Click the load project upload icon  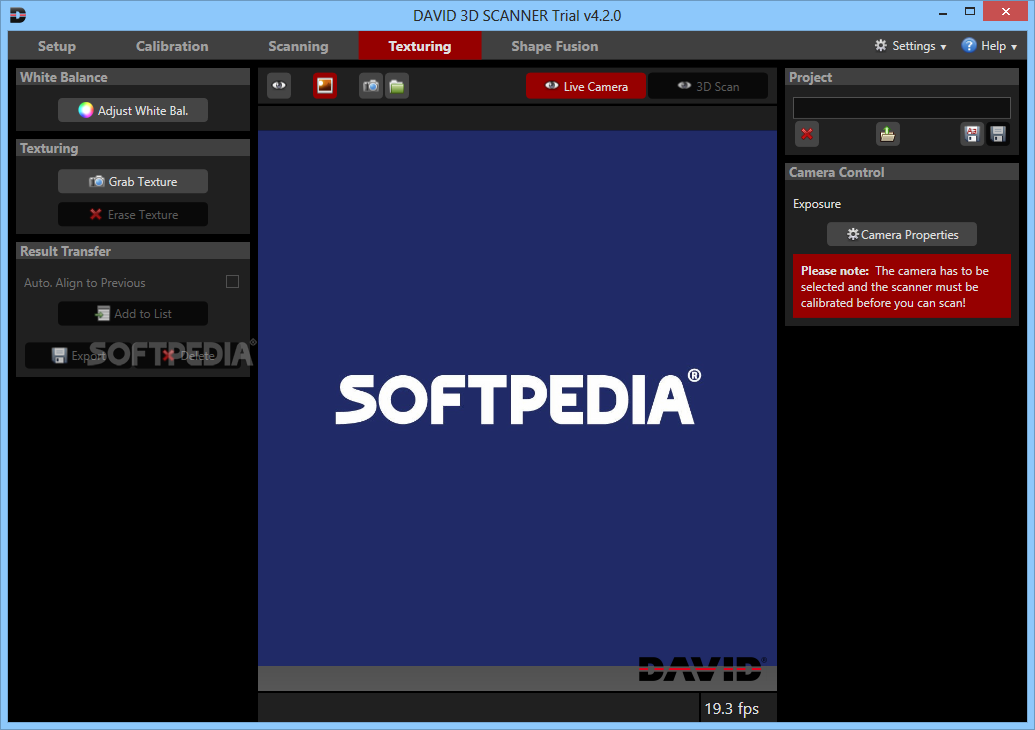[887, 134]
